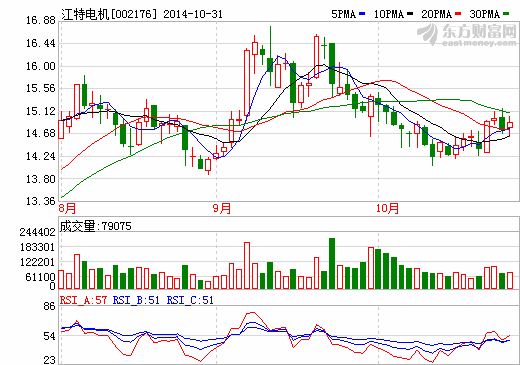This screenshot has width=520, height=365.
Task: Click the 14.24 price axis label
Action: 41,156
